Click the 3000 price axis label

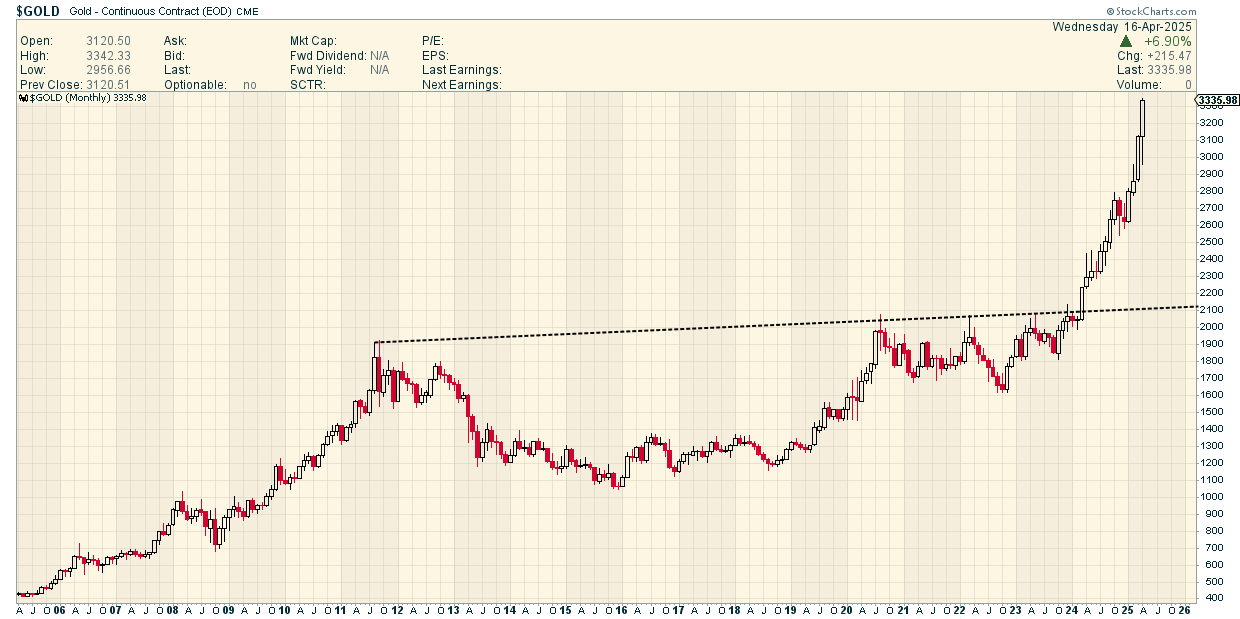click(x=1211, y=157)
